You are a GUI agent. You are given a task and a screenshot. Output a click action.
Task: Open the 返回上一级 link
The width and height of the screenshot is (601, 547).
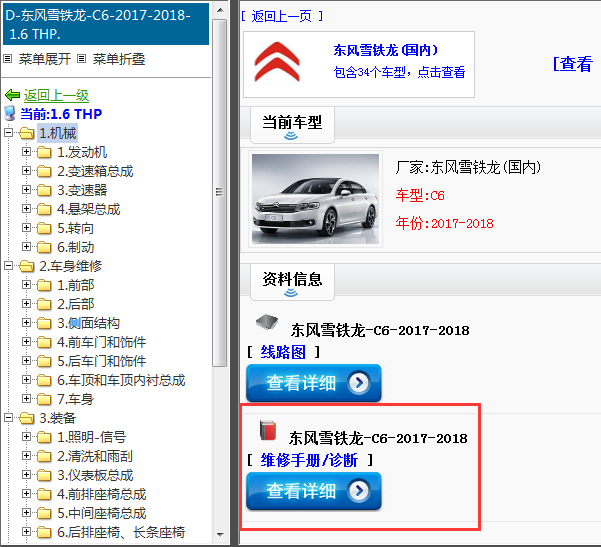[56, 95]
